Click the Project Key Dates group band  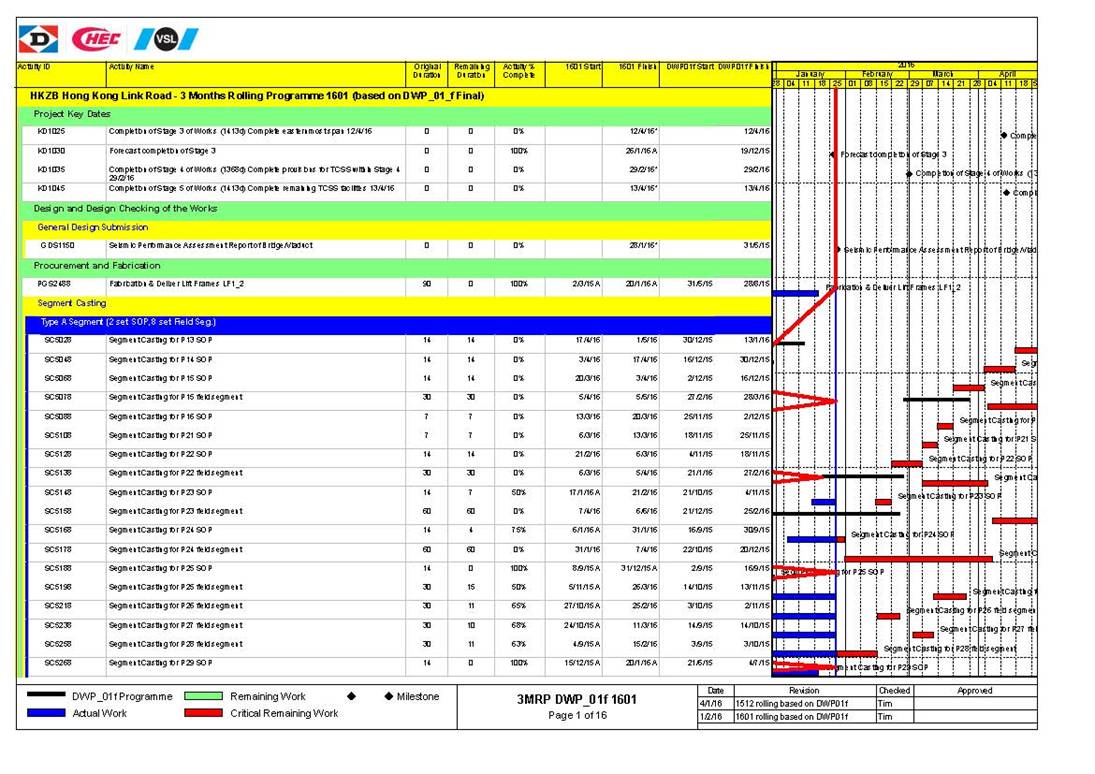pyautogui.click(x=395, y=115)
